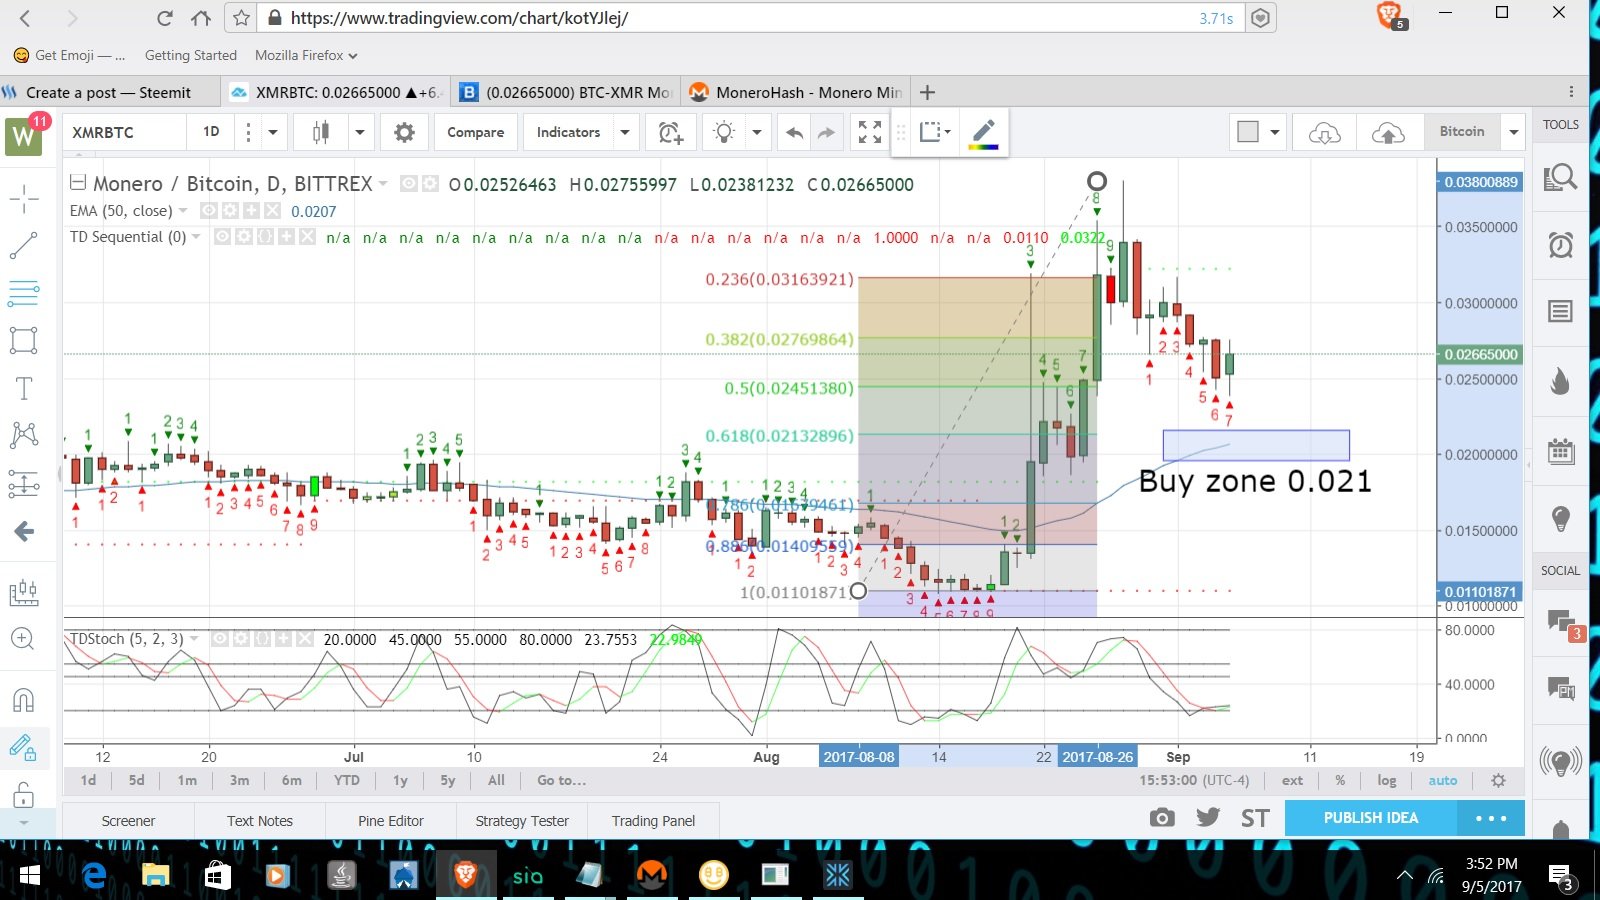Viewport: 1600px width, 900px height.
Task: Collapse the Monero / Bitcoin legend
Action: pyautogui.click(x=78, y=183)
